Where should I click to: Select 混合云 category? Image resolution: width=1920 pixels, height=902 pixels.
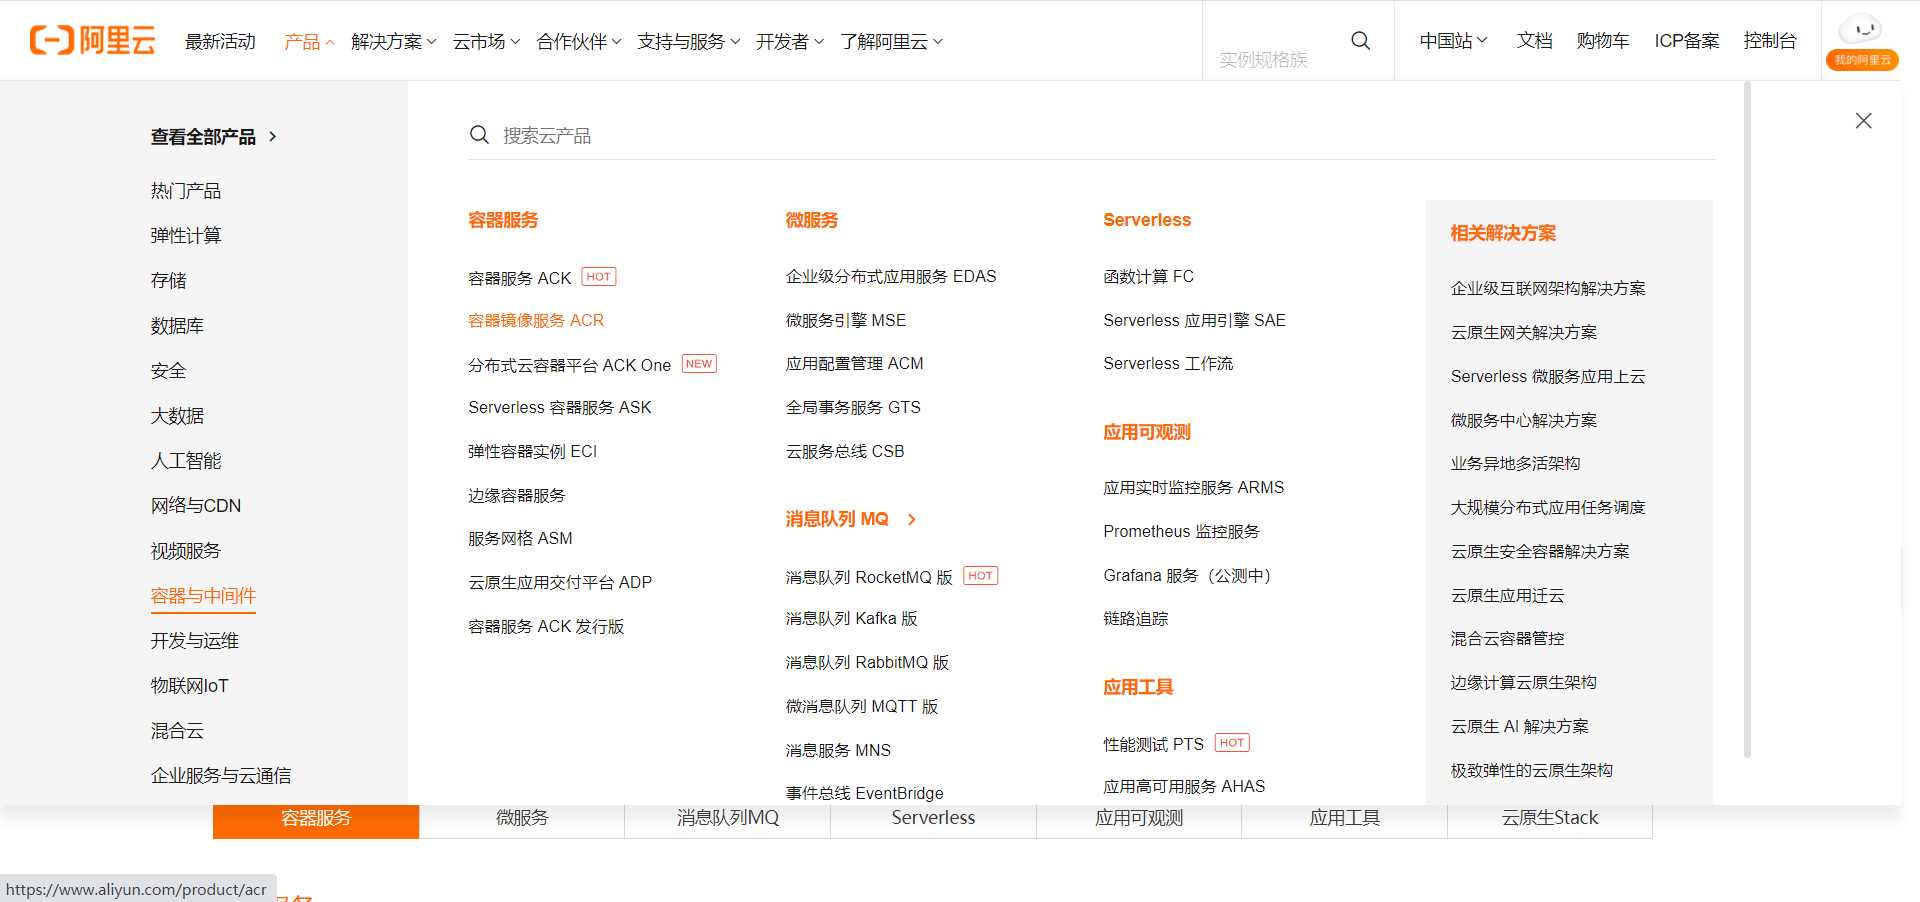[x=177, y=731]
